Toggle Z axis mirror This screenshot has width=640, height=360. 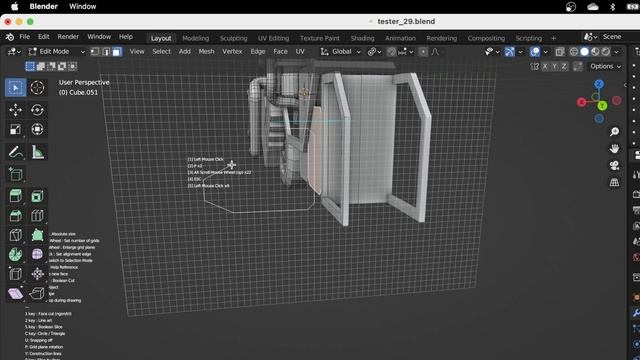pyautogui.click(x=564, y=66)
